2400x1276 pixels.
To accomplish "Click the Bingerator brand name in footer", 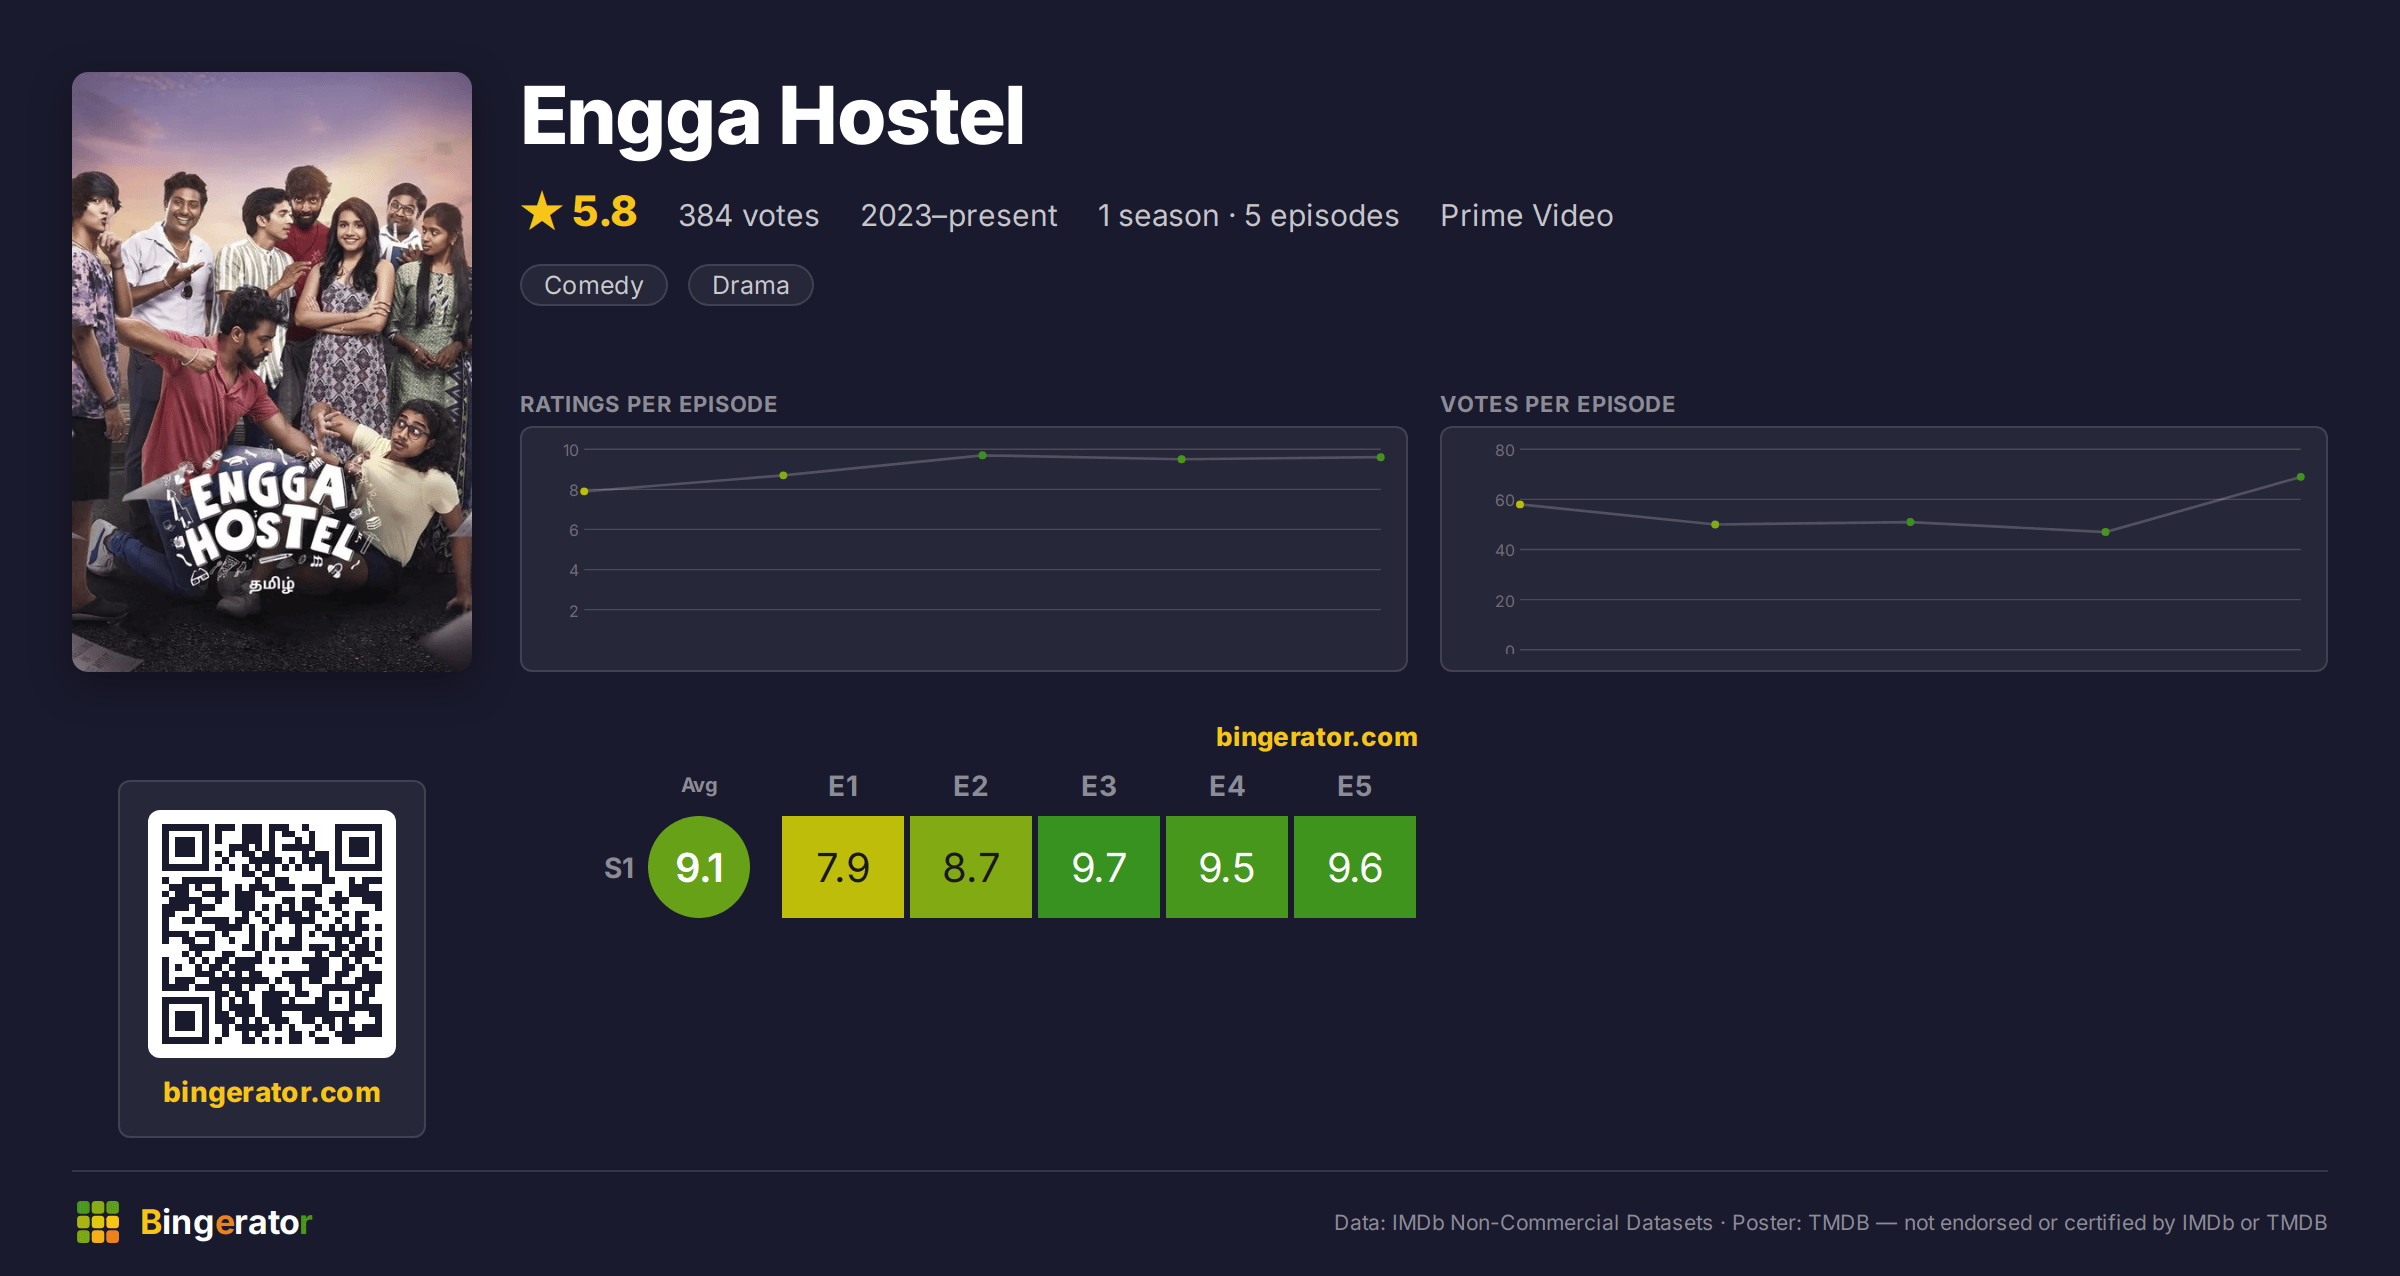I will click(x=226, y=1222).
